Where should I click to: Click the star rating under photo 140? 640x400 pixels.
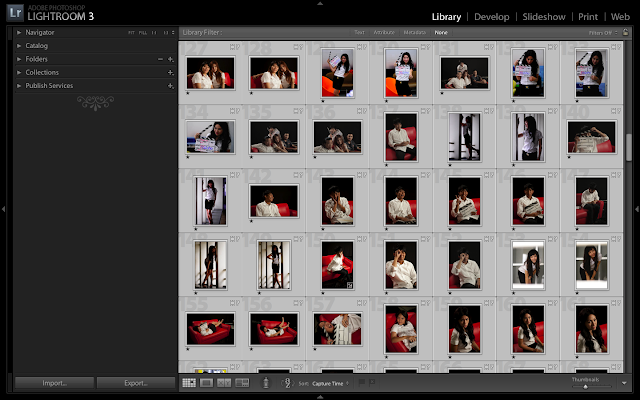pyautogui.click(x=569, y=157)
